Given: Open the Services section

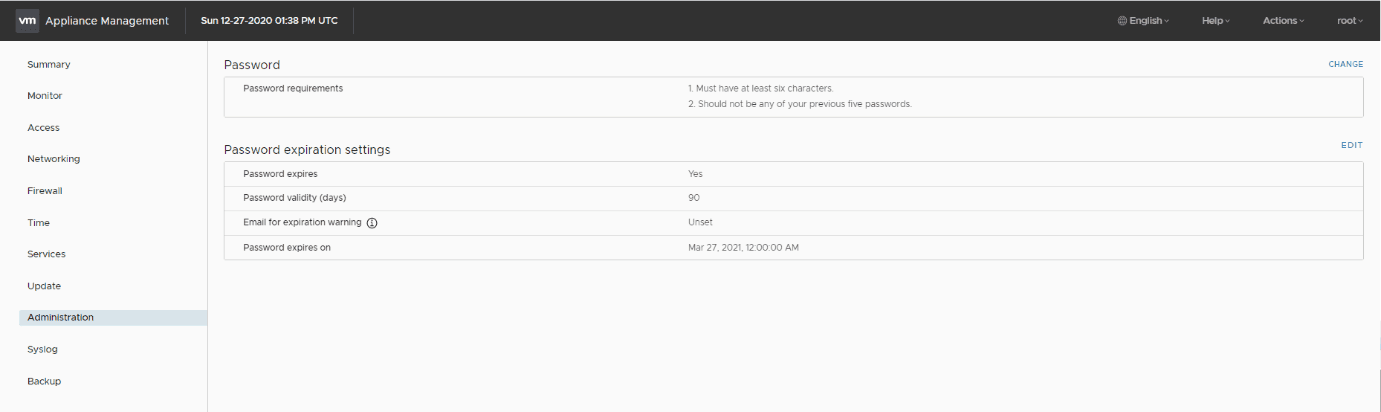Looking at the screenshot, I should 47,254.
